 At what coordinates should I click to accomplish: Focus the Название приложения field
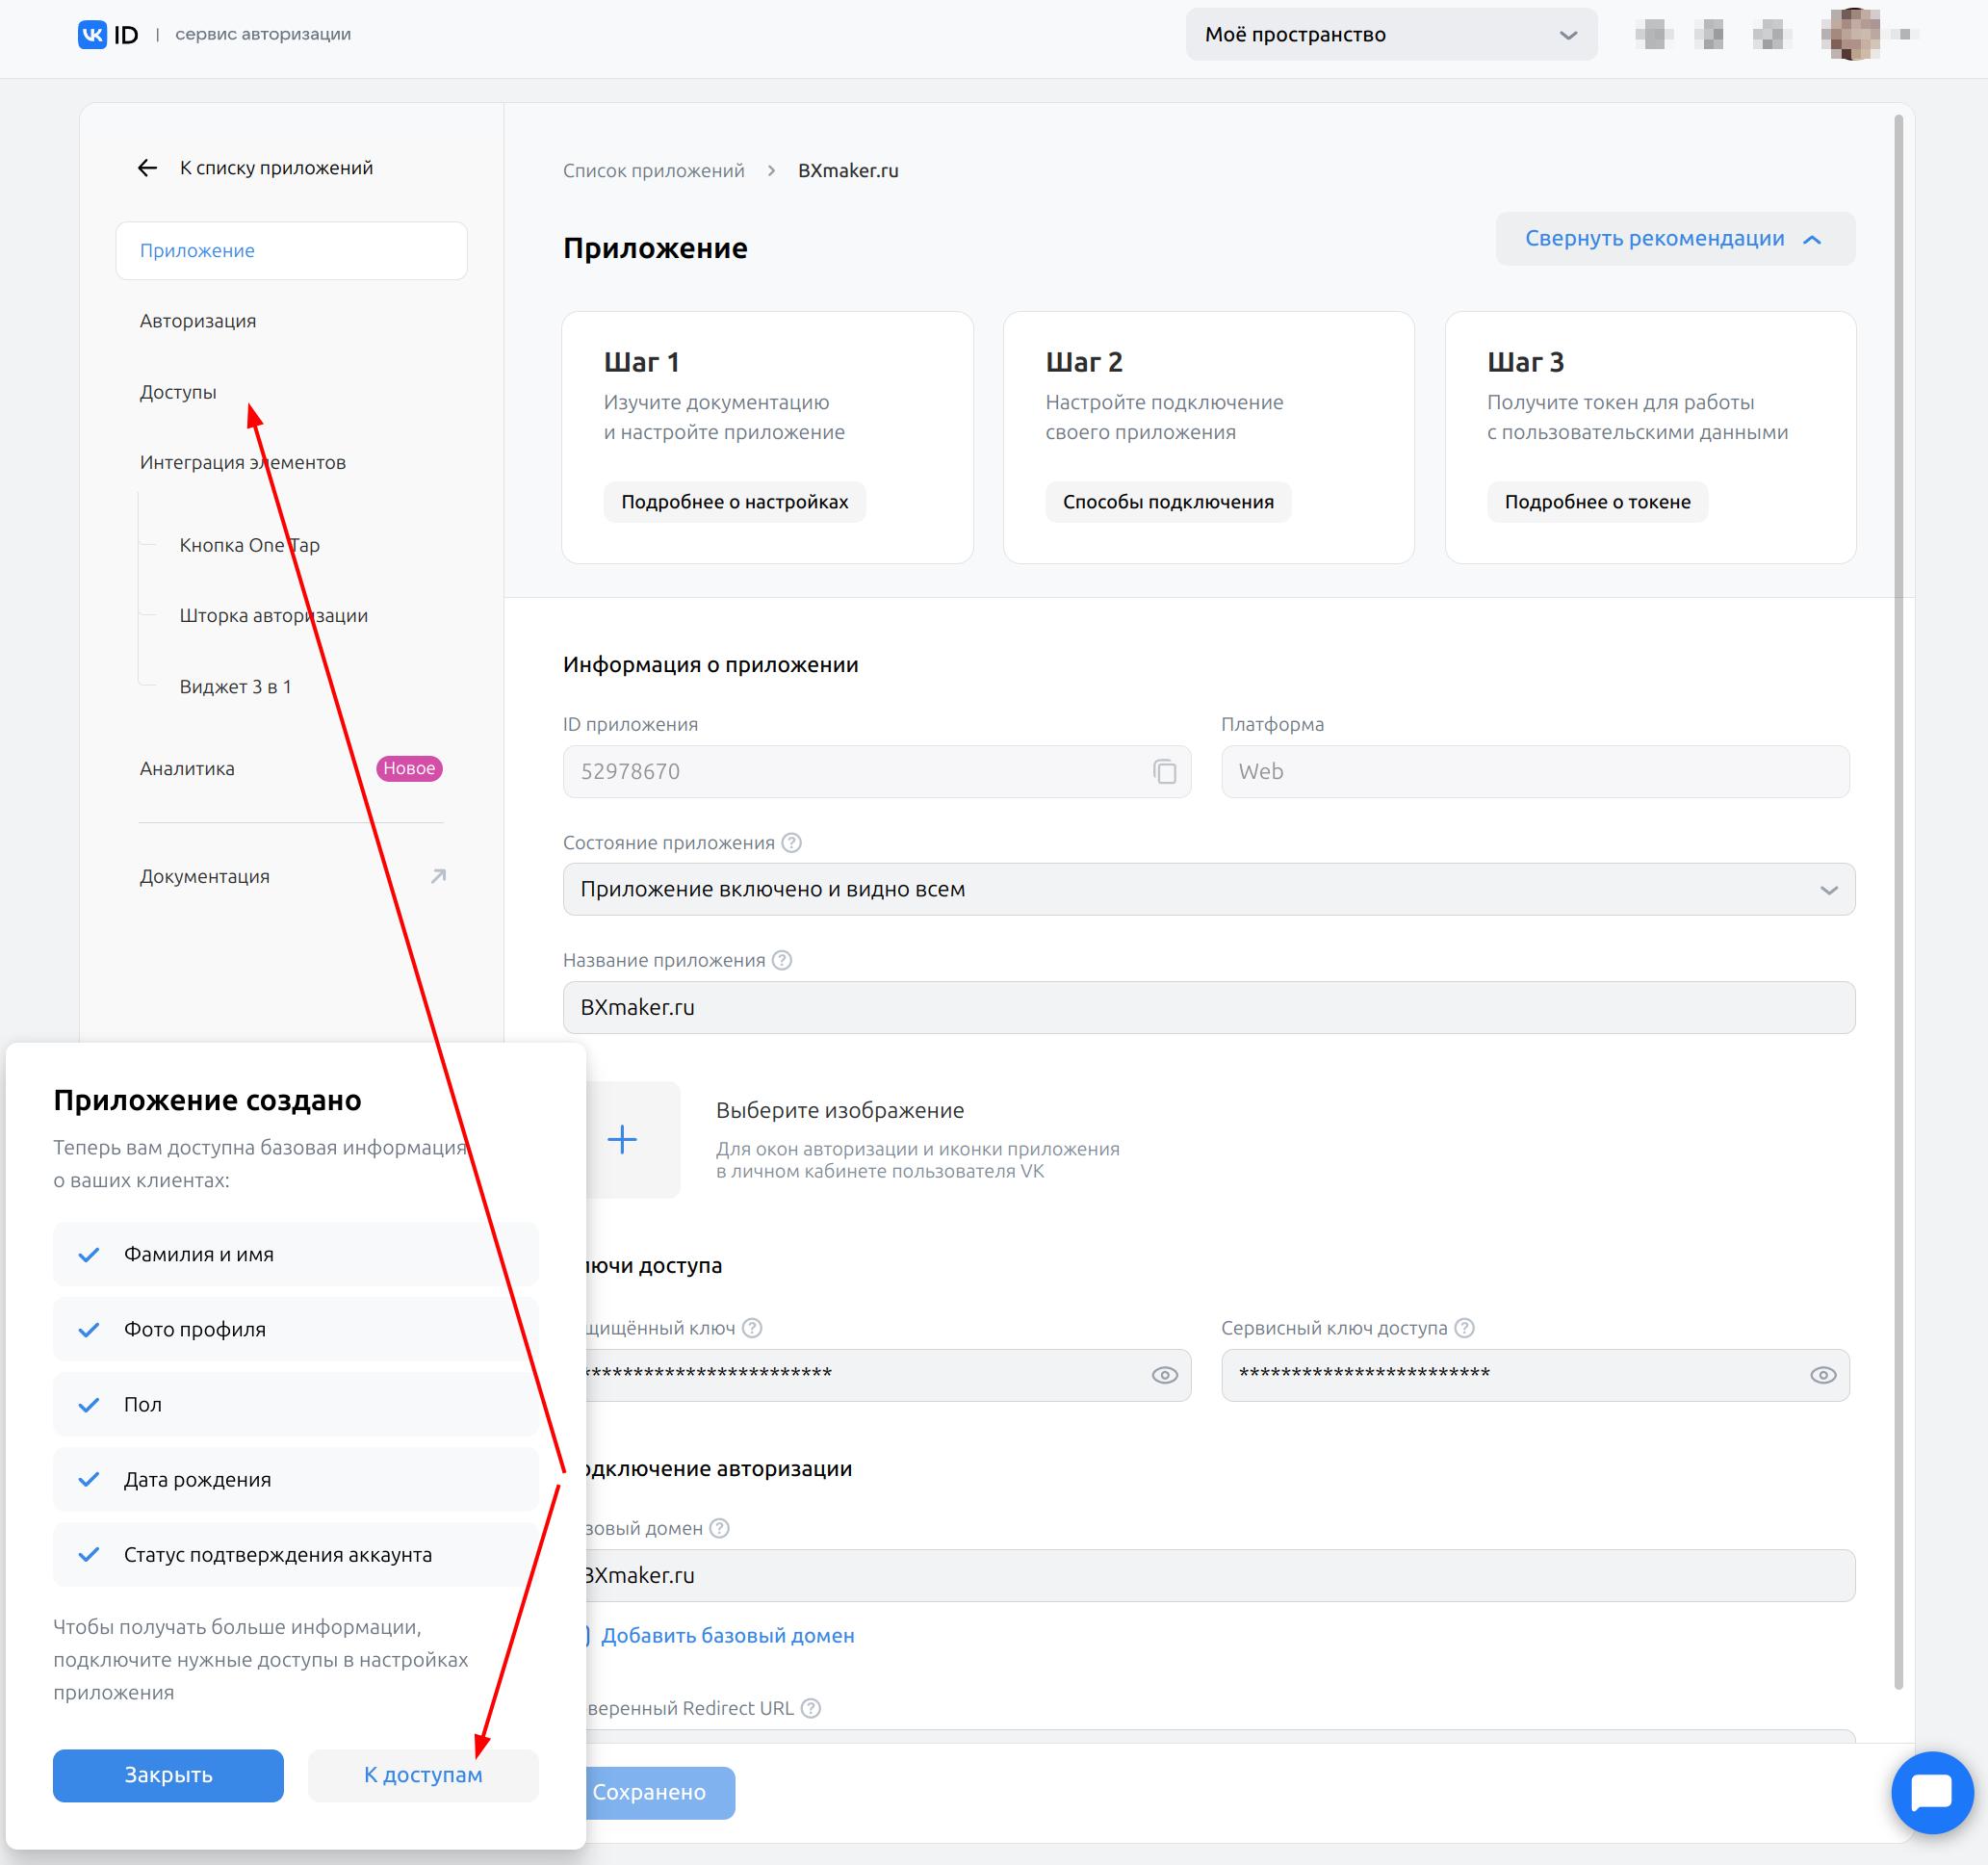click(x=1208, y=1007)
